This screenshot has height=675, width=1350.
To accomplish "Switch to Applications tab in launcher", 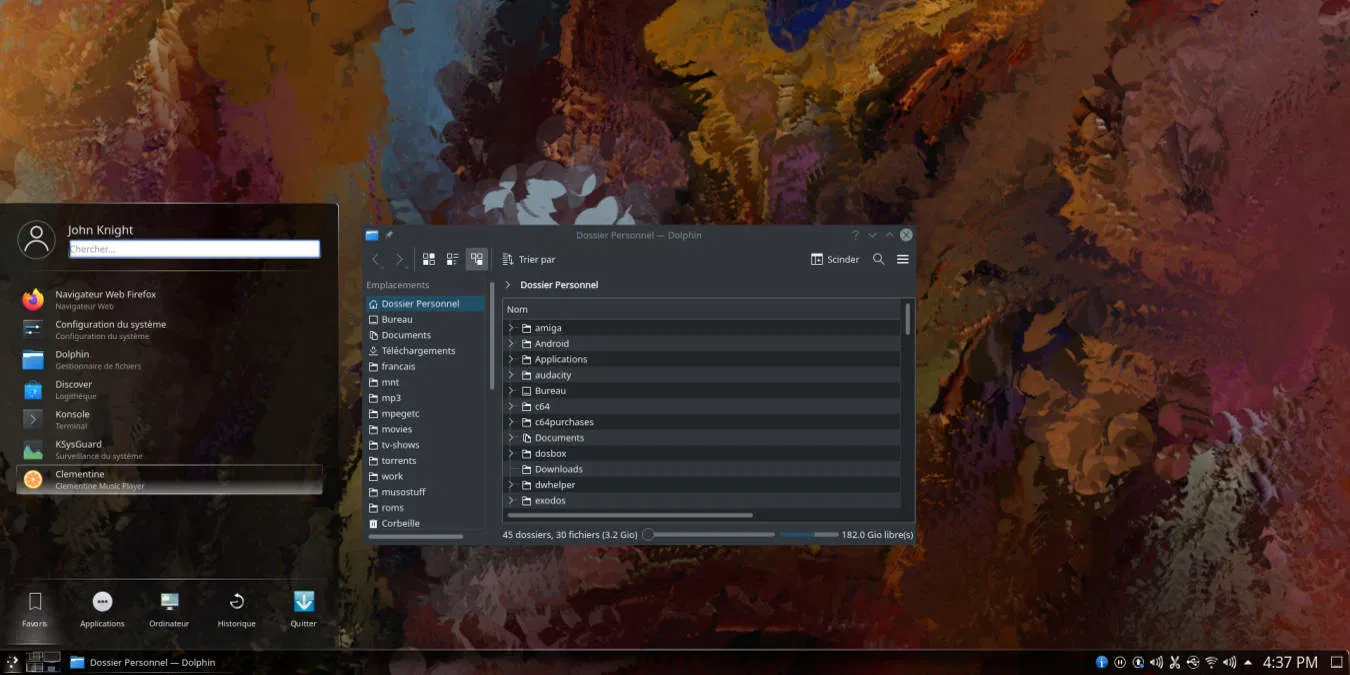I will (x=102, y=608).
